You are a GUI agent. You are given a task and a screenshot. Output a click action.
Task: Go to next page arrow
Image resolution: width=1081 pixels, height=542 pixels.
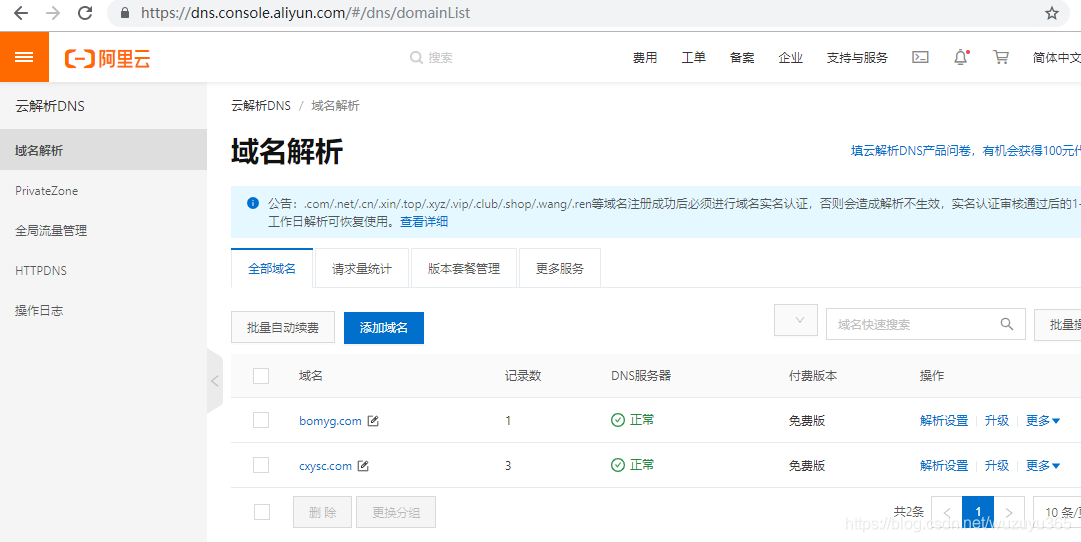[x=1009, y=512]
